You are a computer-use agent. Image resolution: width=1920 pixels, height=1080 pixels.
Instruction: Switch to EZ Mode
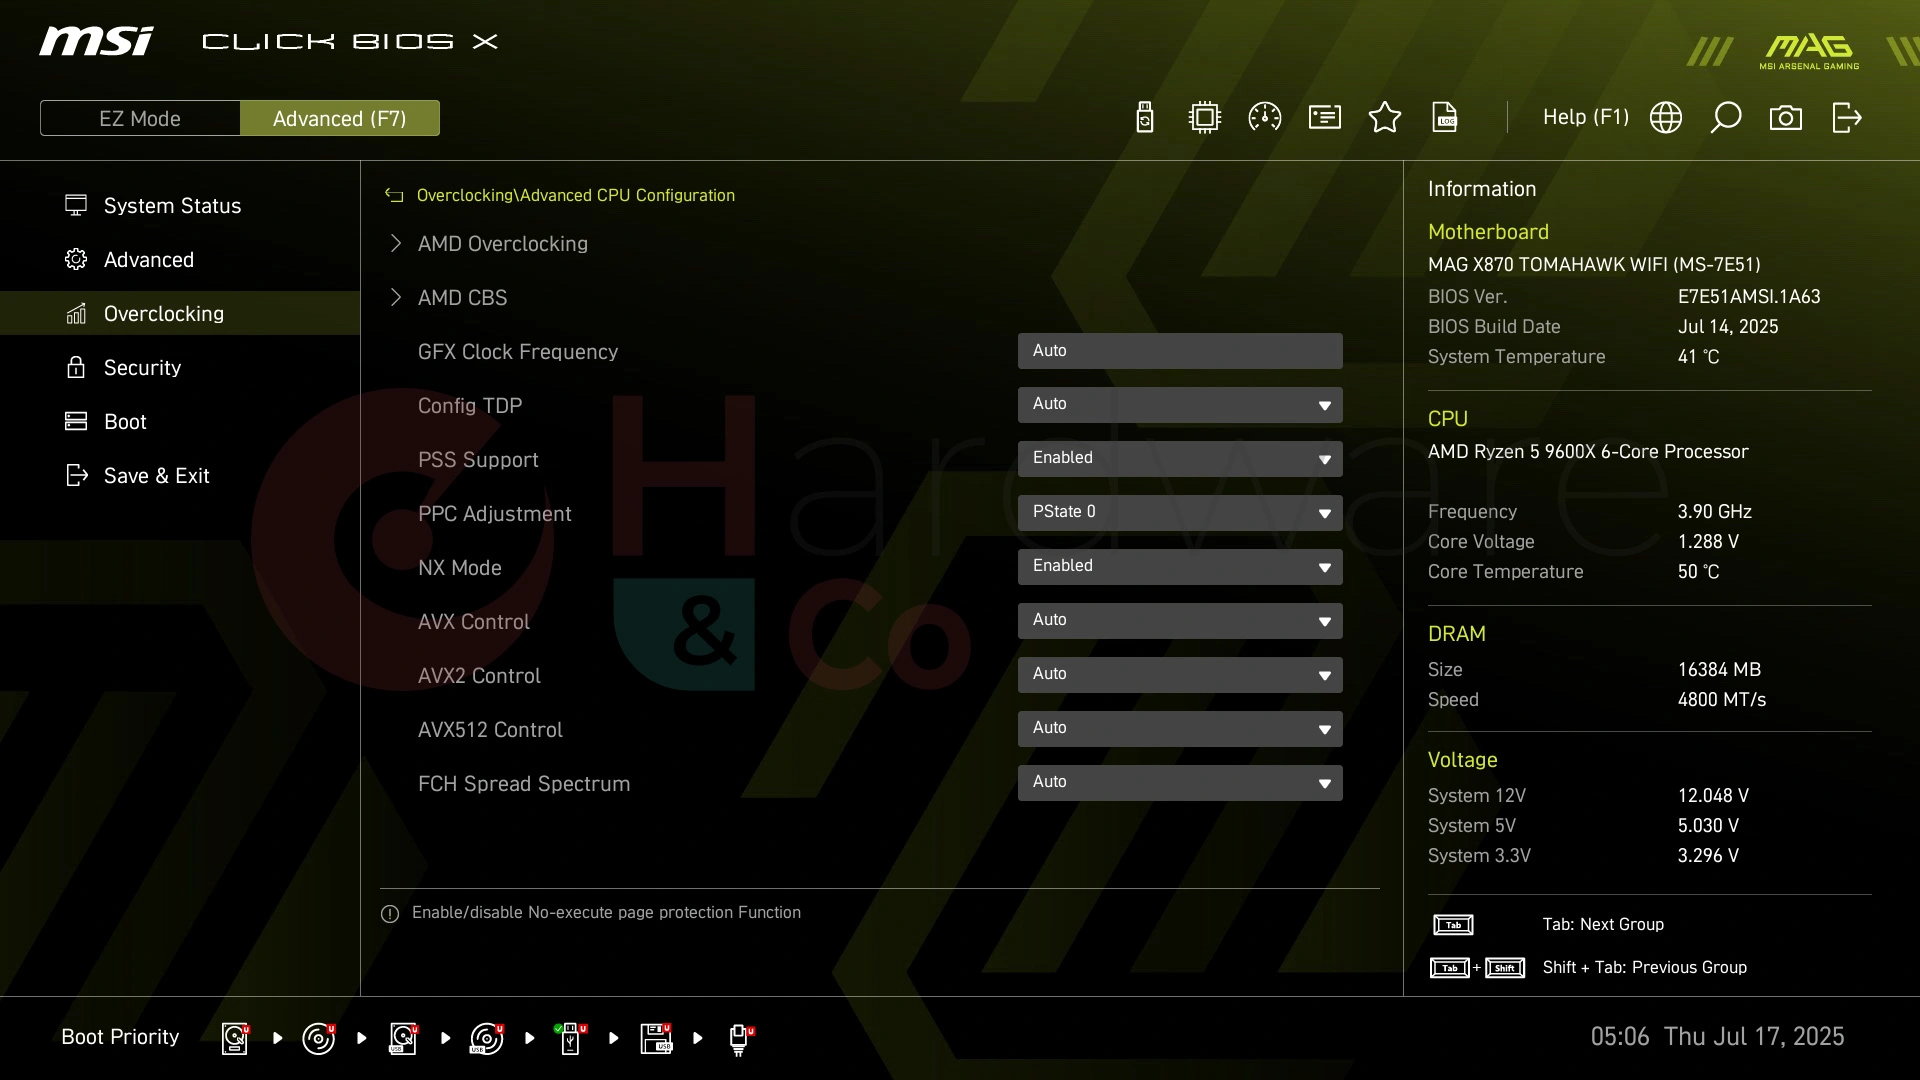[x=140, y=118]
